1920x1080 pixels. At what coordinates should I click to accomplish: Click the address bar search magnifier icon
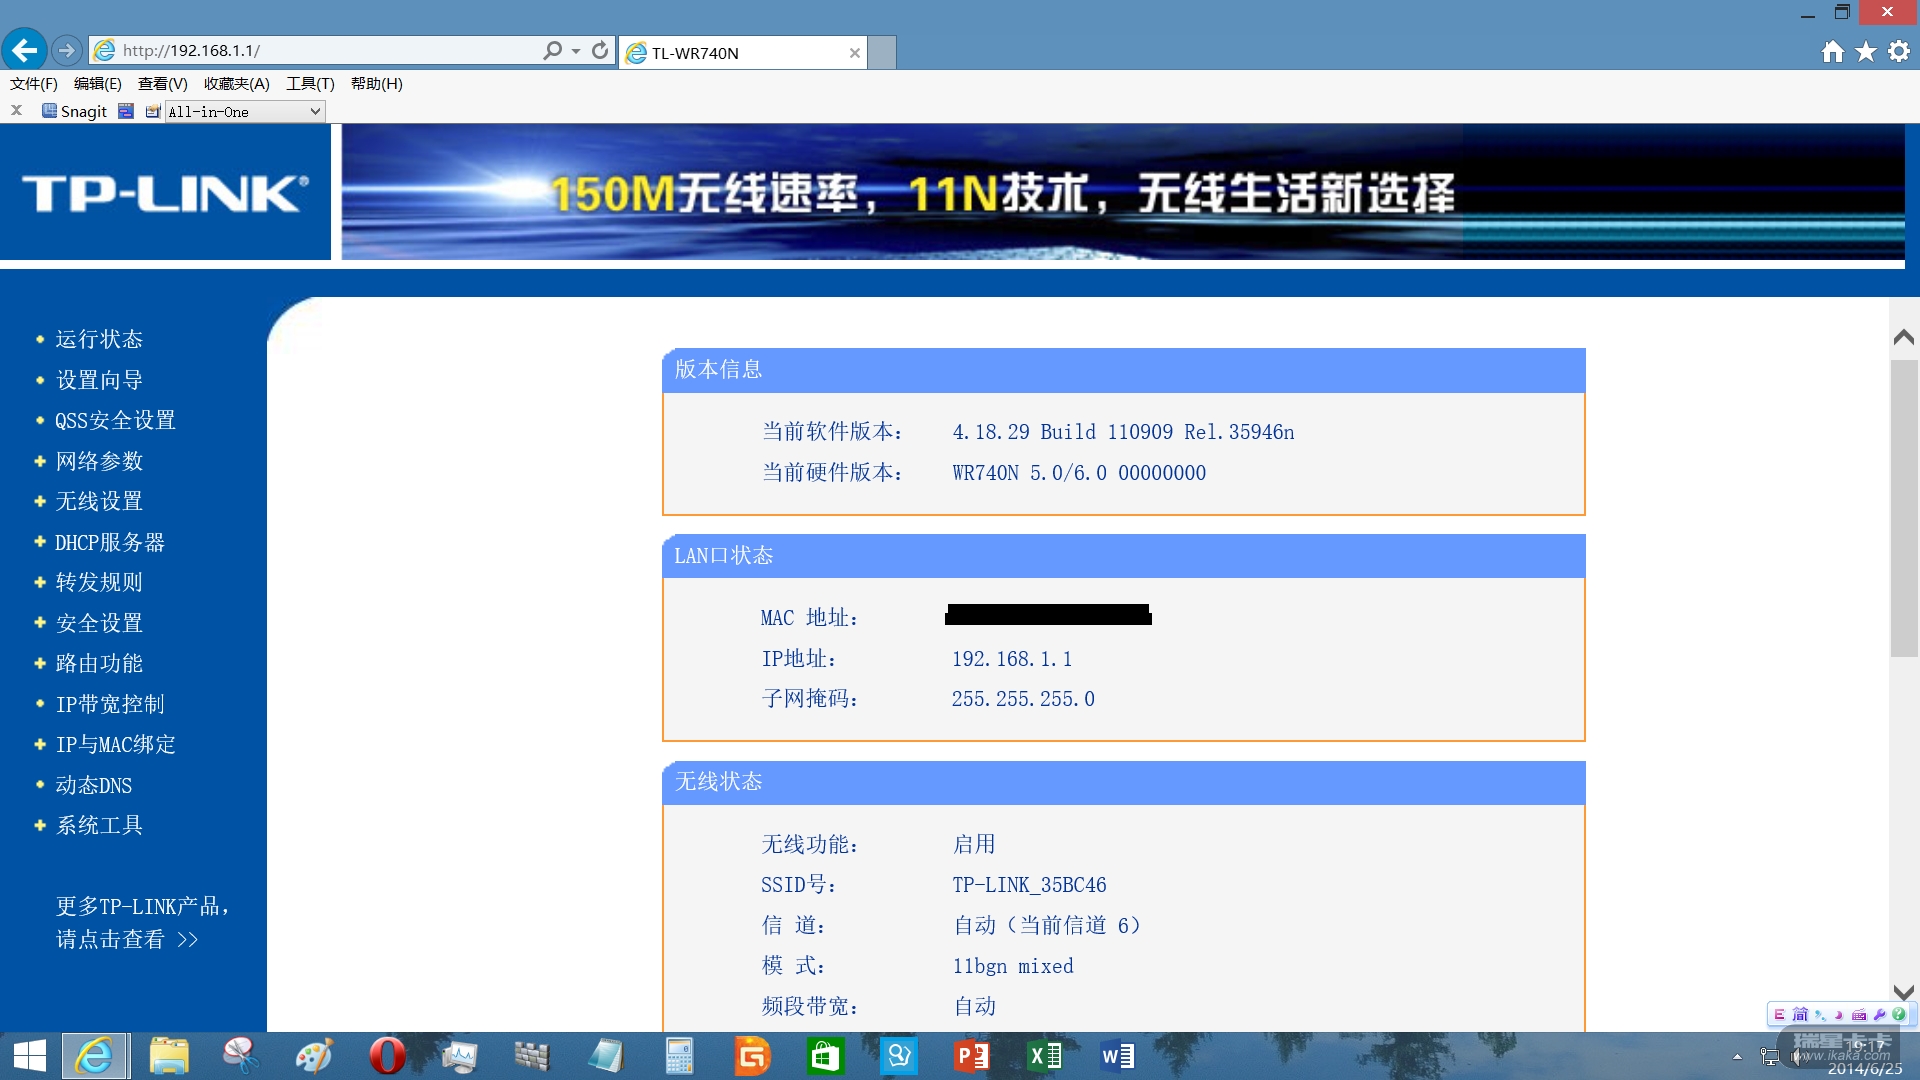coord(553,50)
